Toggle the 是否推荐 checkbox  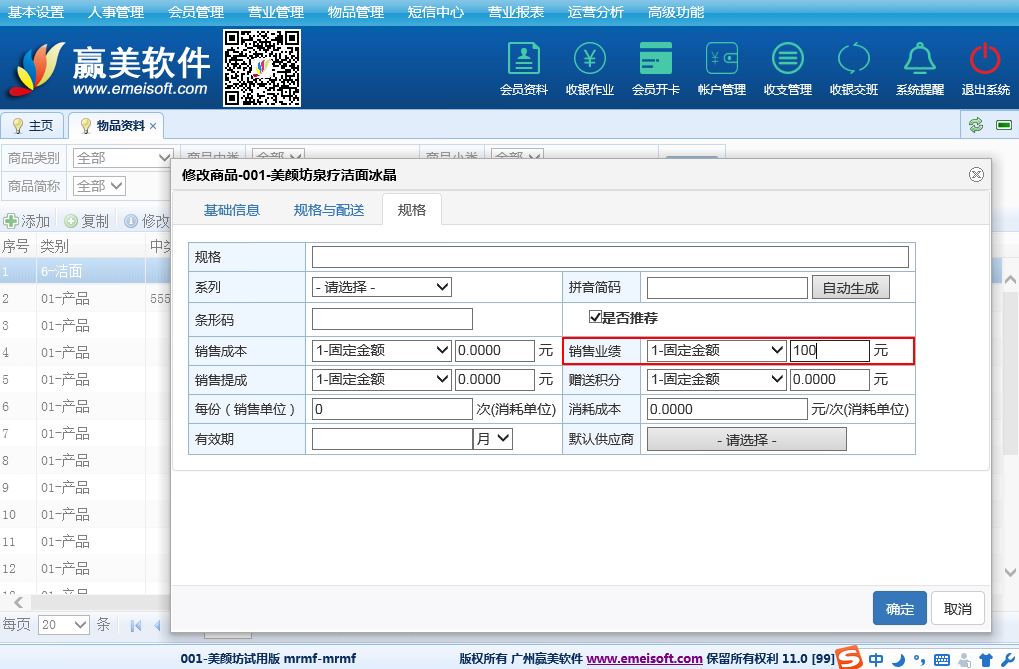point(595,318)
